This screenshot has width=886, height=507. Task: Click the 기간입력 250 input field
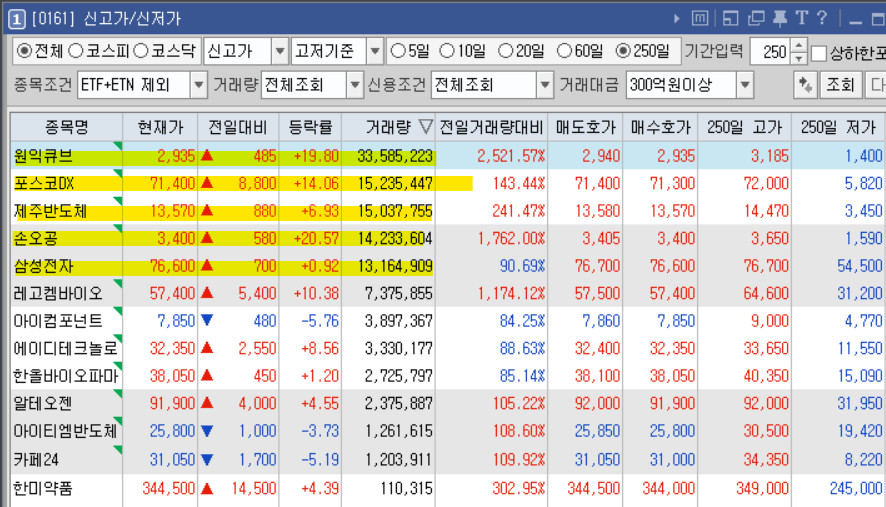point(771,51)
